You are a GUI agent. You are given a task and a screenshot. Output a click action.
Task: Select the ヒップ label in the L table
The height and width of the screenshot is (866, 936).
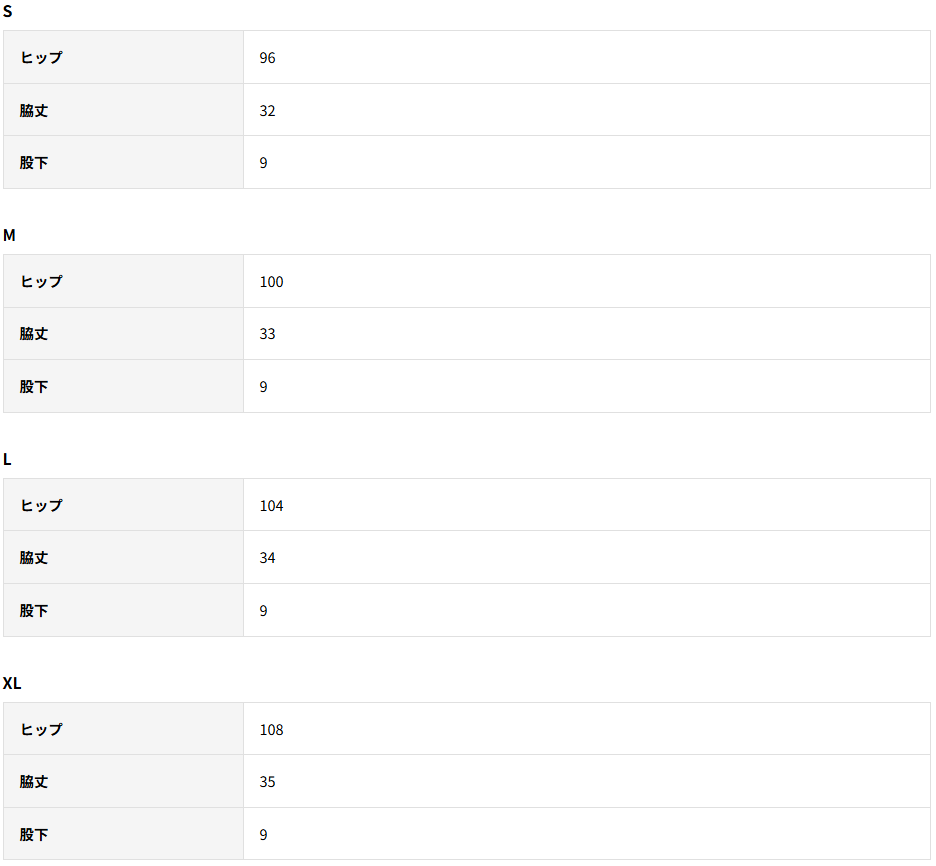point(41,506)
